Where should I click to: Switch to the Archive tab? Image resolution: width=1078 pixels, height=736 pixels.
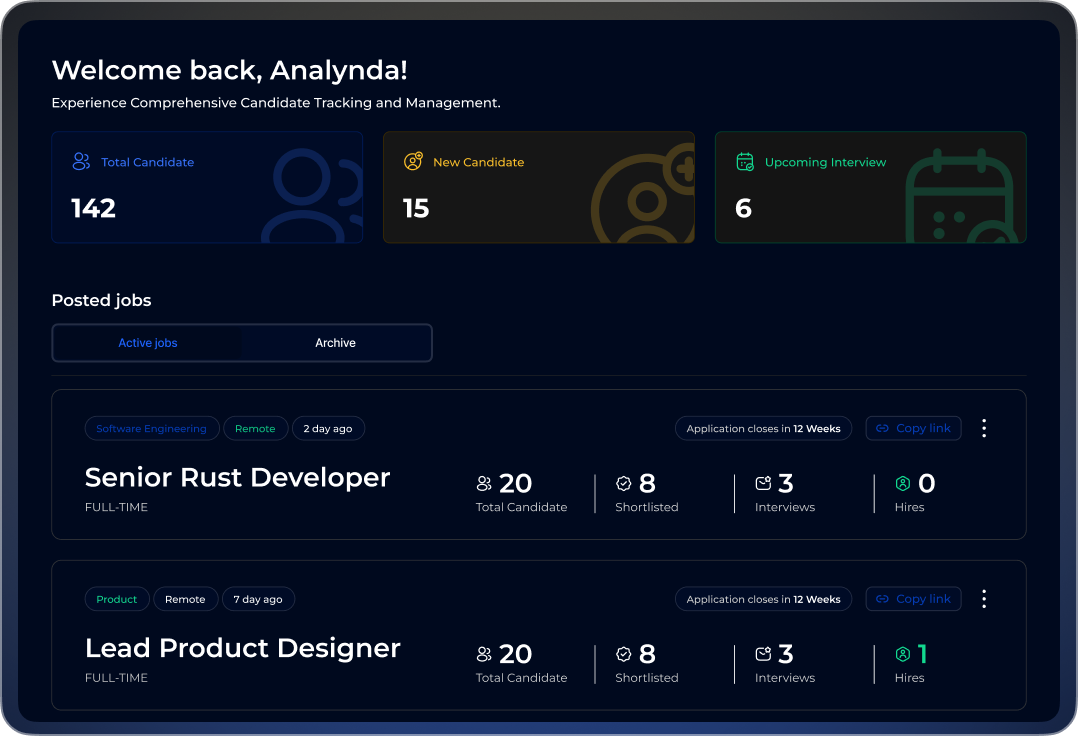point(336,343)
